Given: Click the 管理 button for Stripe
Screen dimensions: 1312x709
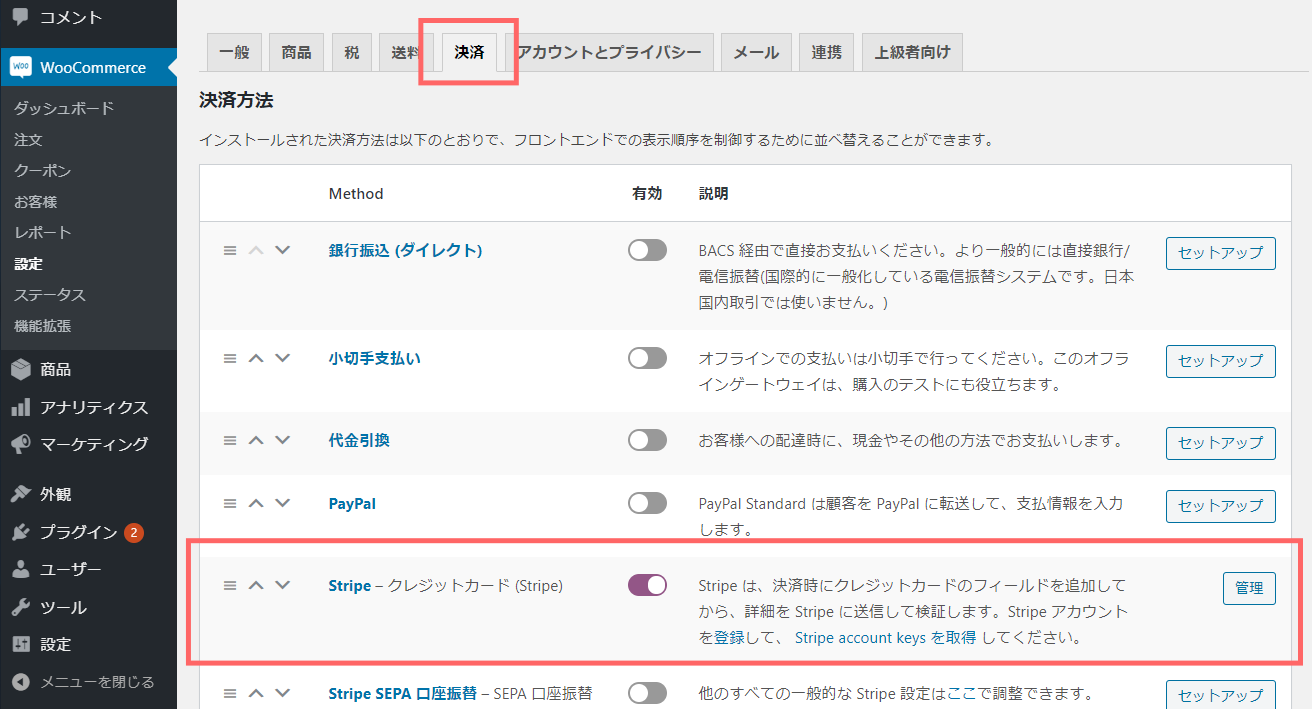Looking at the screenshot, I should 1249,588.
